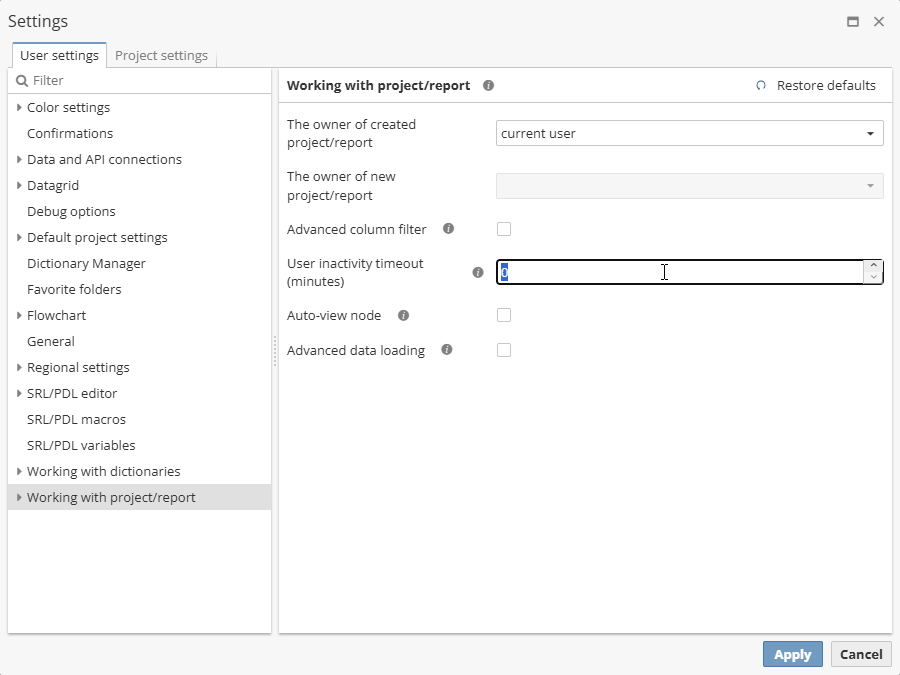
Task: Toggle the Auto-view node checkbox
Action: click(504, 315)
